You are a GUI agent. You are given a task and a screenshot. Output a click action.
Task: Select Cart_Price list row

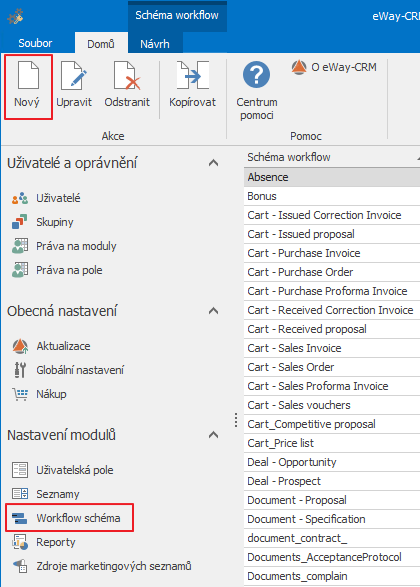332,443
